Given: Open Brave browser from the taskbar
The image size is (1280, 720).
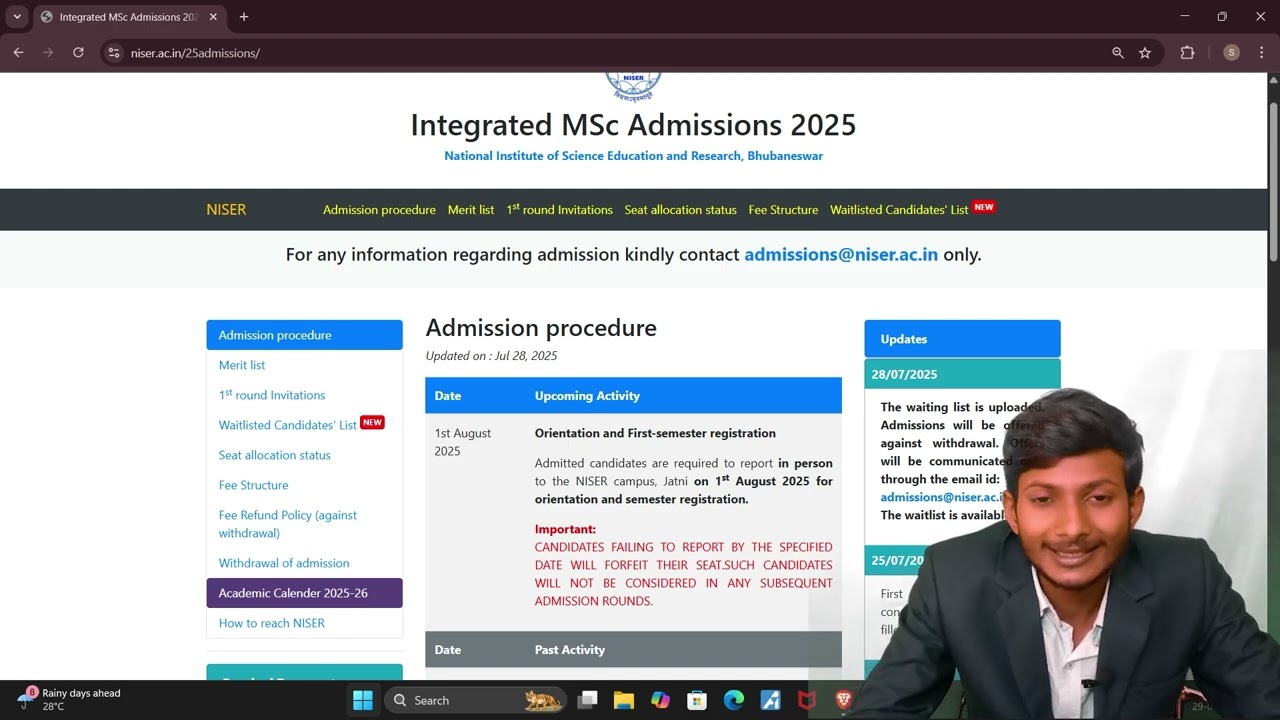Looking at the screenshot, I should tap(843, 700).
